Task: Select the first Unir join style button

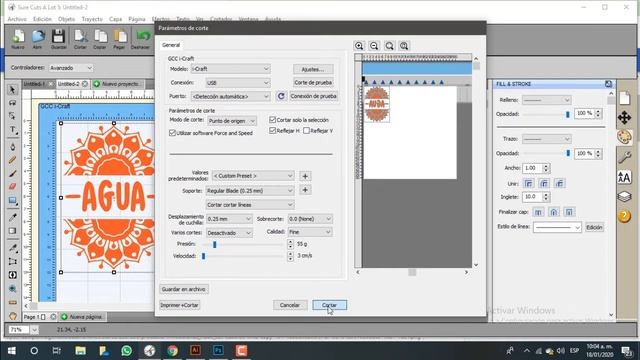Action: pos(529,184)
